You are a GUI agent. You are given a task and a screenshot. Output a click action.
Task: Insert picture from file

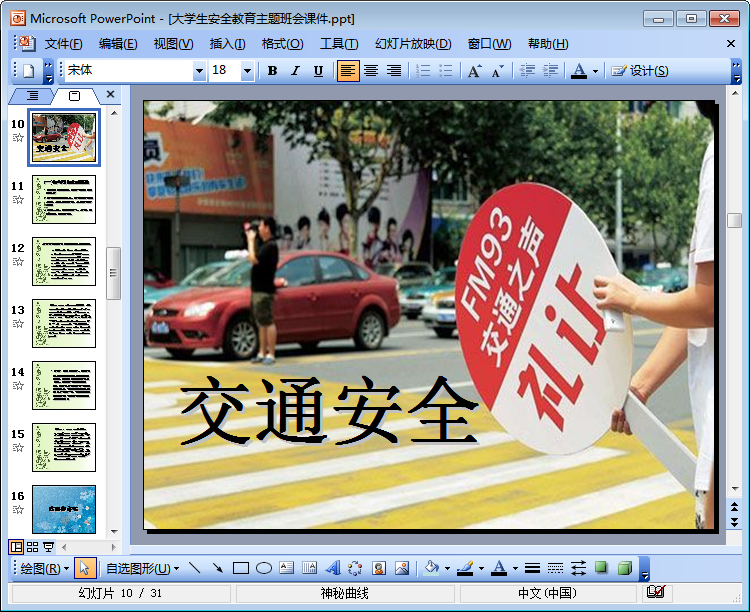coord(402,568)
